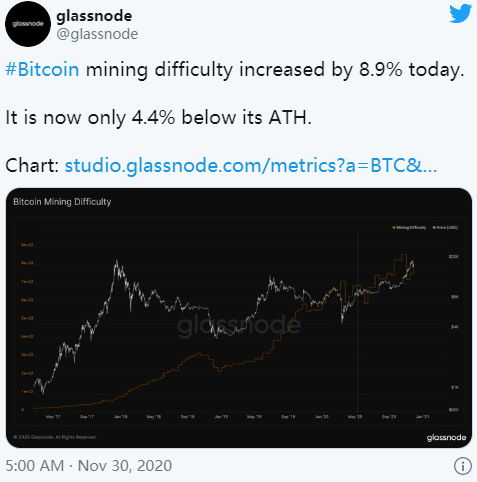Click the glassnode watermark in chart center
Image resolution: width=477 pixels, height=482 pixels.
239,326
